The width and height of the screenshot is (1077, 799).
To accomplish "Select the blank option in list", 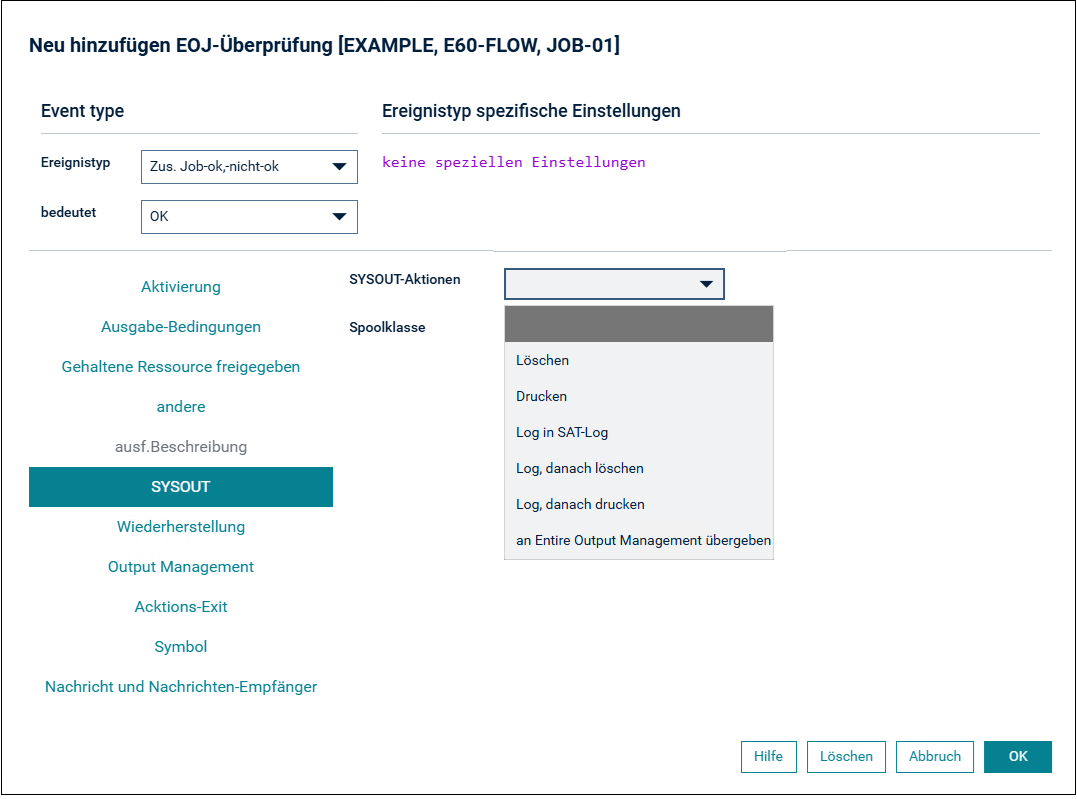I will (x=639, y=324).
